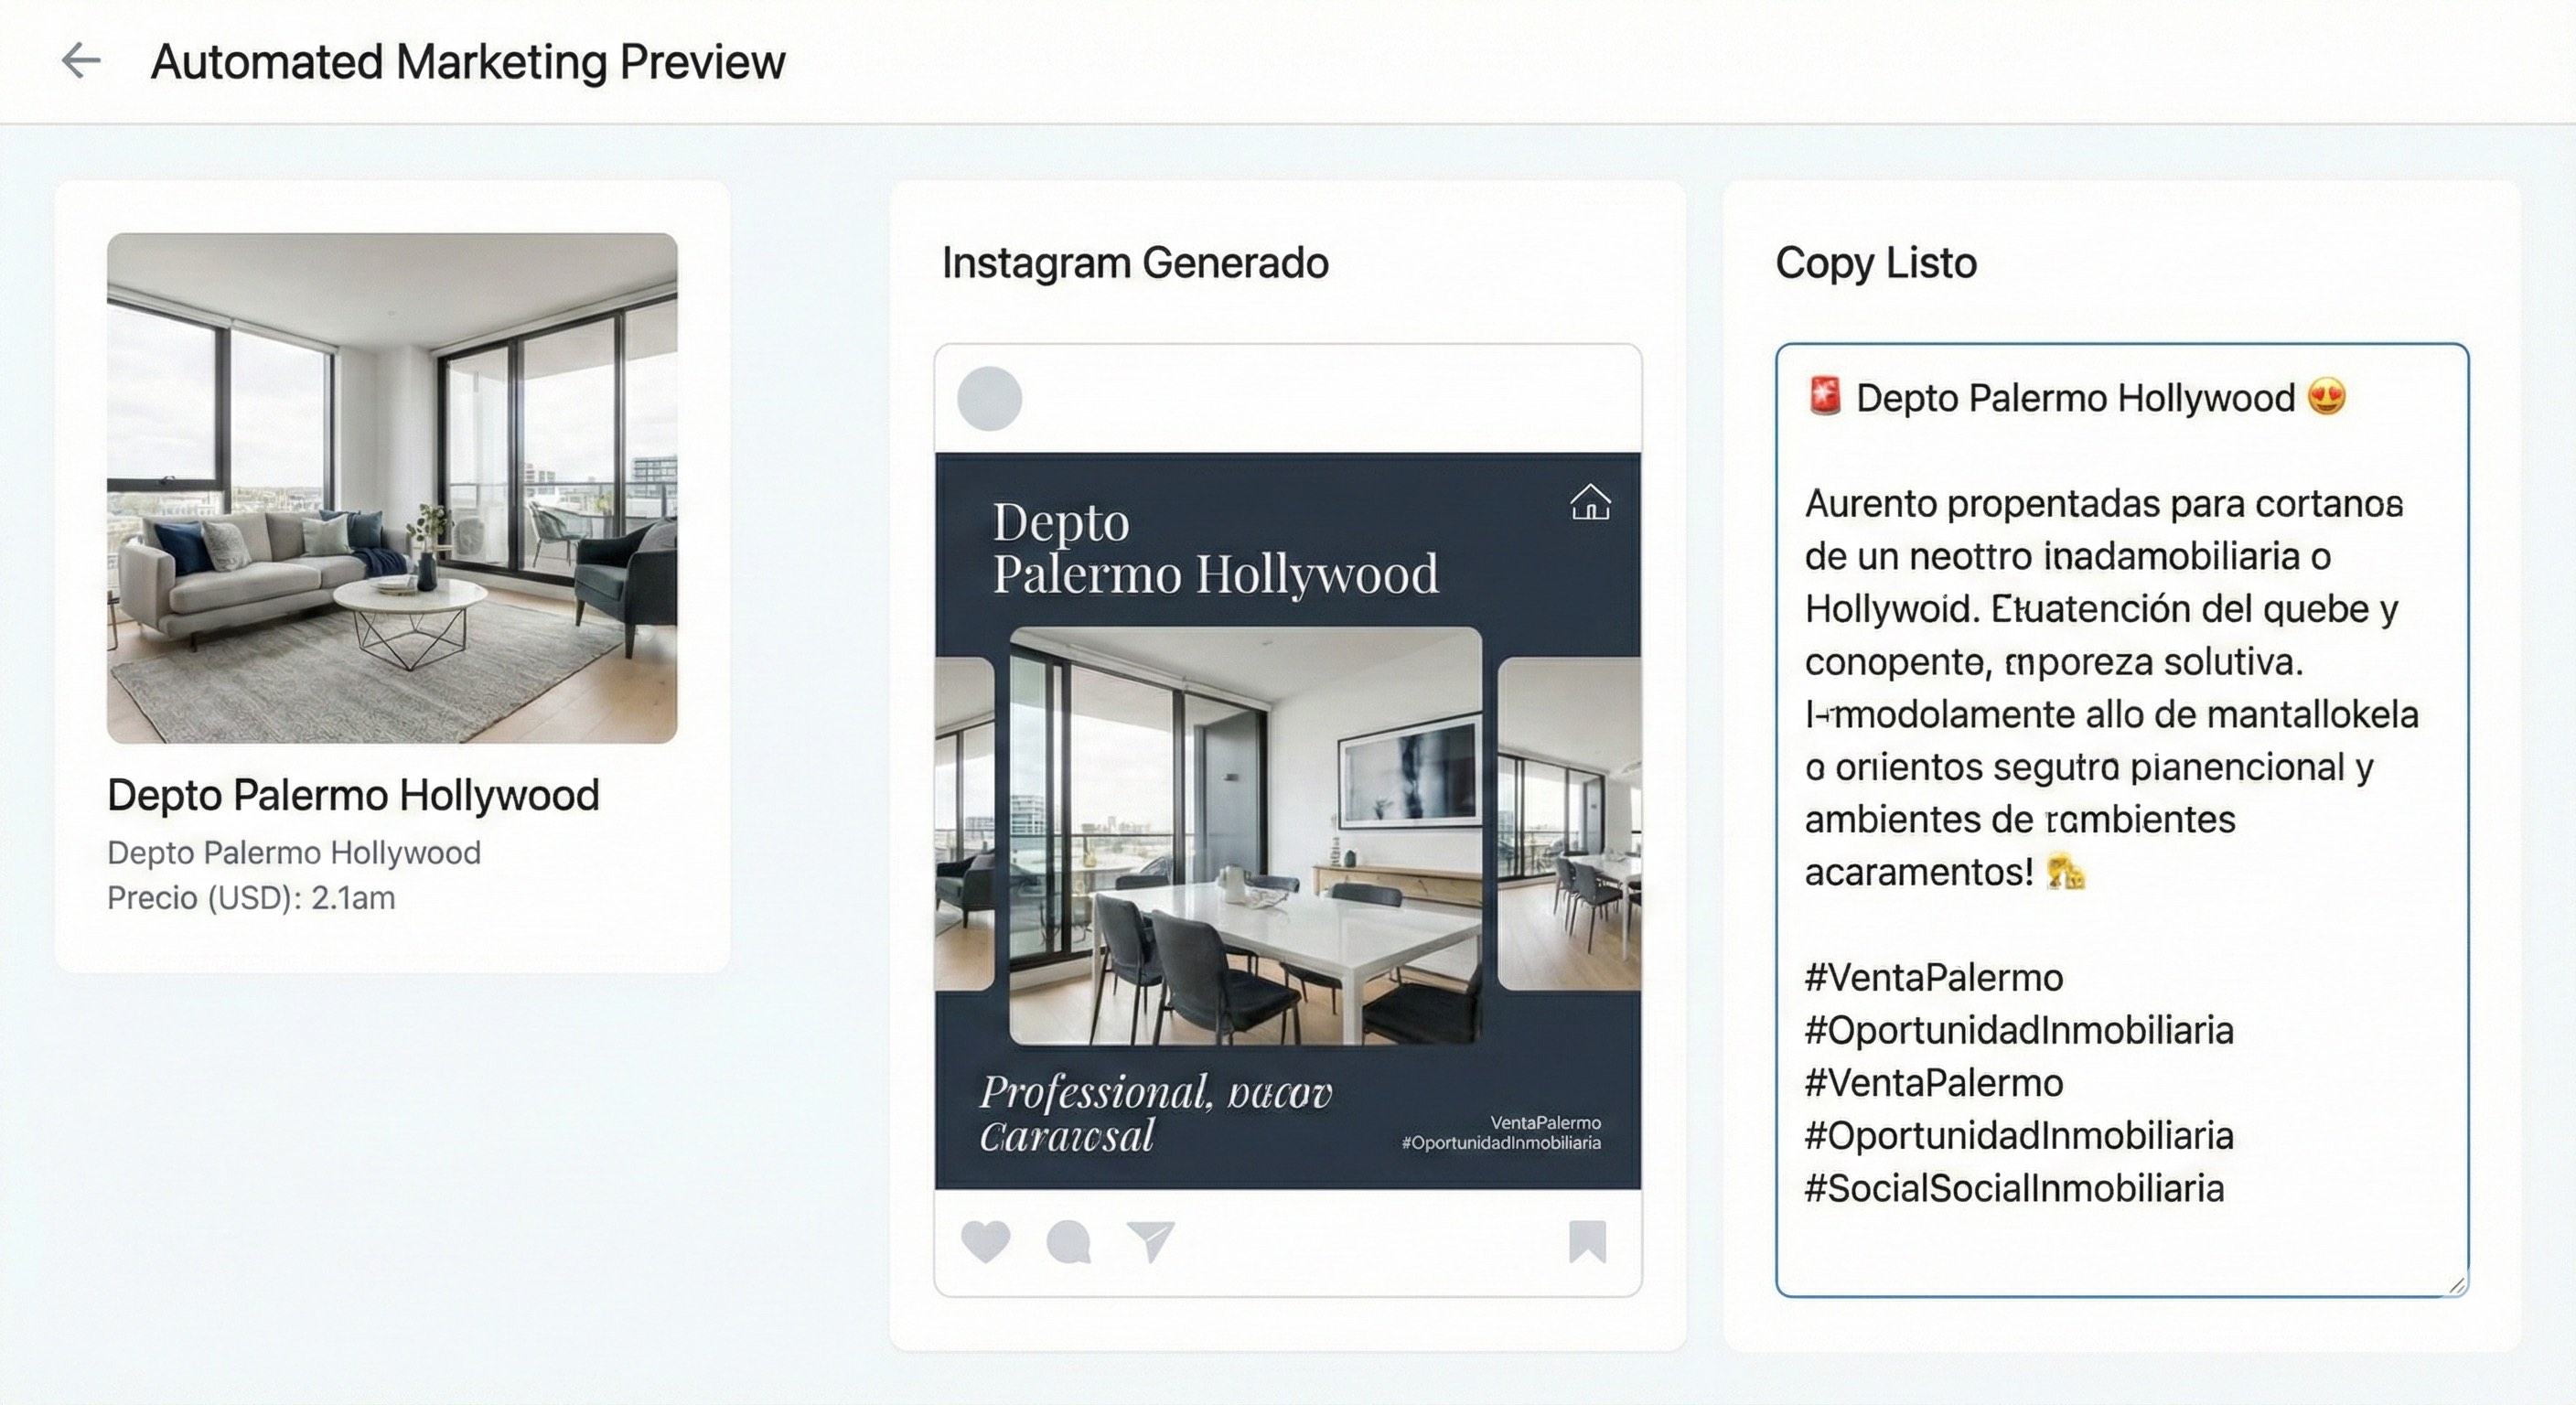This screenshot has width=2576, height=1405.
Task: Click the back arrow next to the title
Action: pos(83,61)
